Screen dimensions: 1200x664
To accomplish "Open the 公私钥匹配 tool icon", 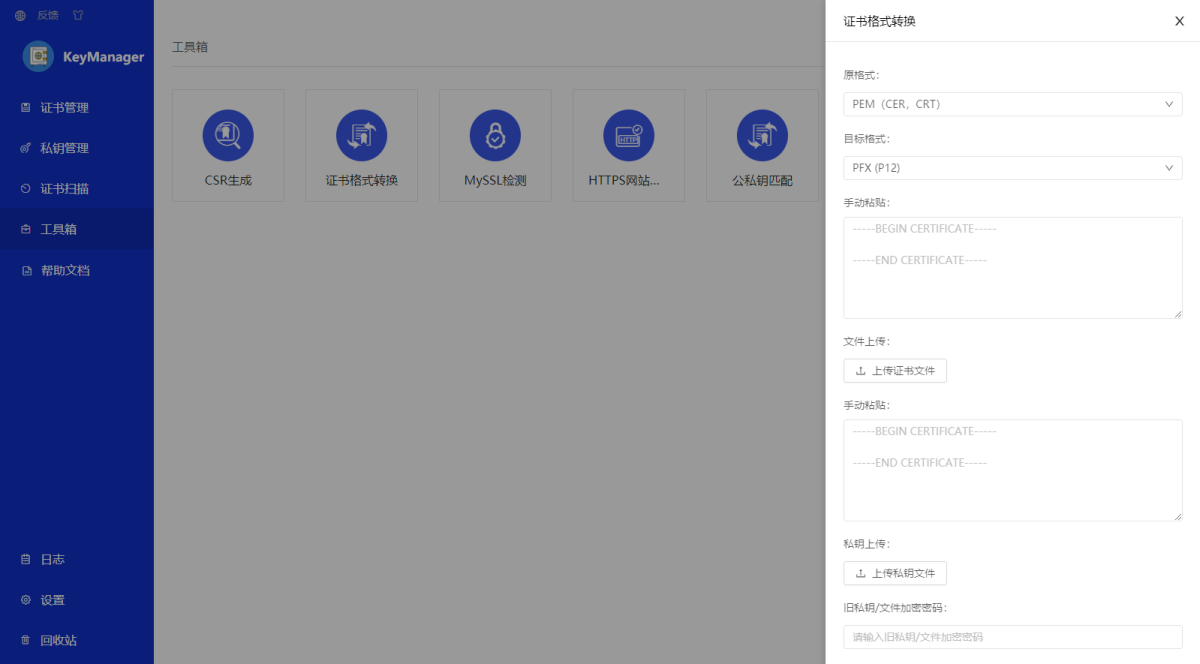I will [x=762, y=136].
